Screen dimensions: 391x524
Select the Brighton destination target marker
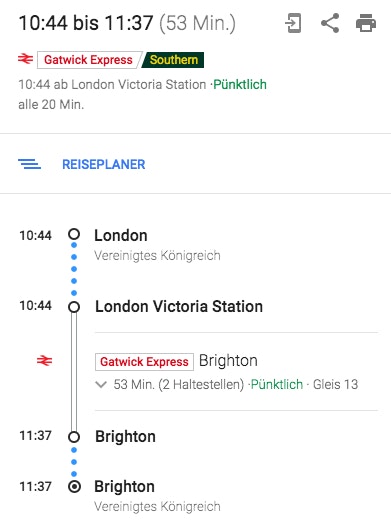click(x=74, y=487)
